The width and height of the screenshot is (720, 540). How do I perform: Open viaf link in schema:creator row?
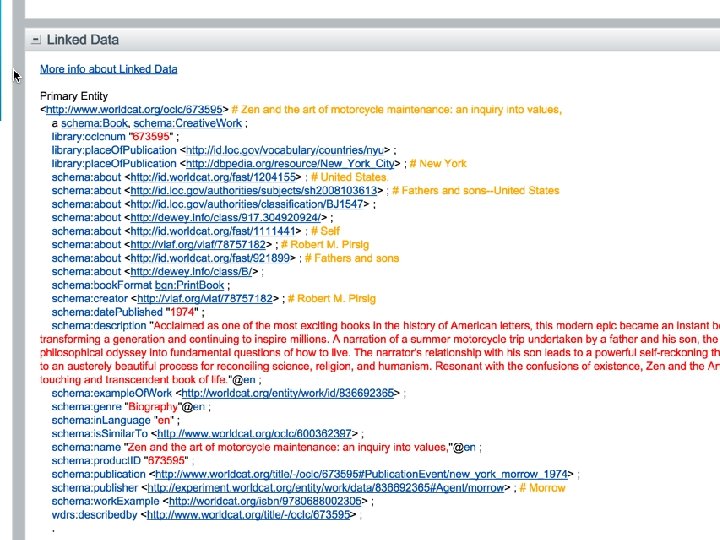(205, 298)
